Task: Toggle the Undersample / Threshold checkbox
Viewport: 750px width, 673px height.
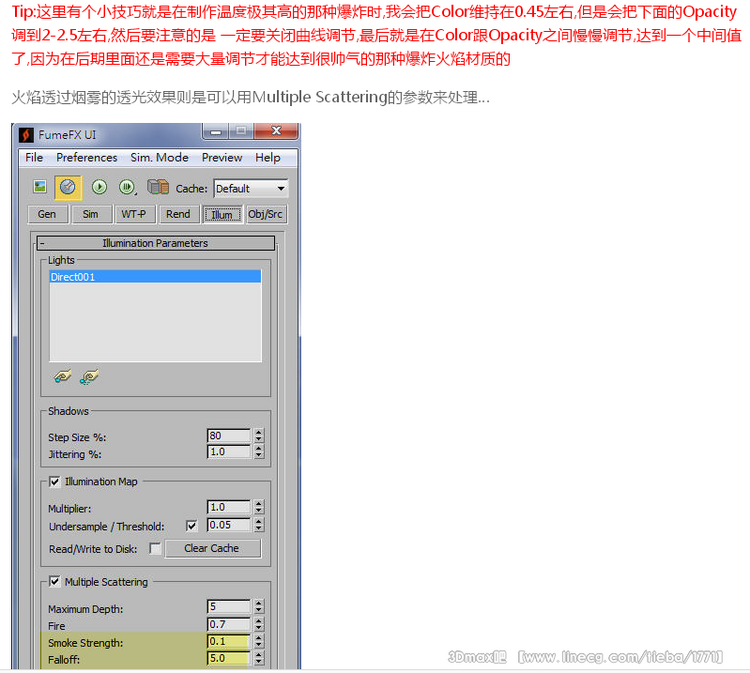Action: pos(191,526)
